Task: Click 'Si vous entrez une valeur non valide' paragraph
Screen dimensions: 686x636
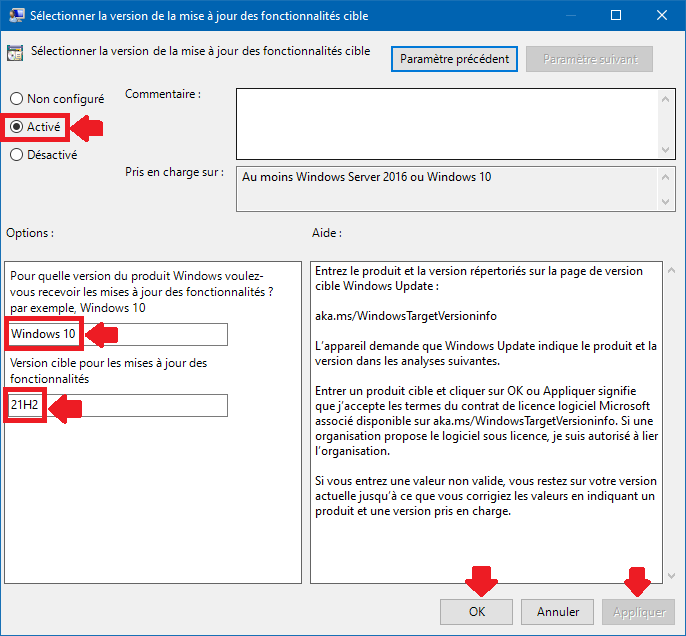Action: click(x=486, y=496)
